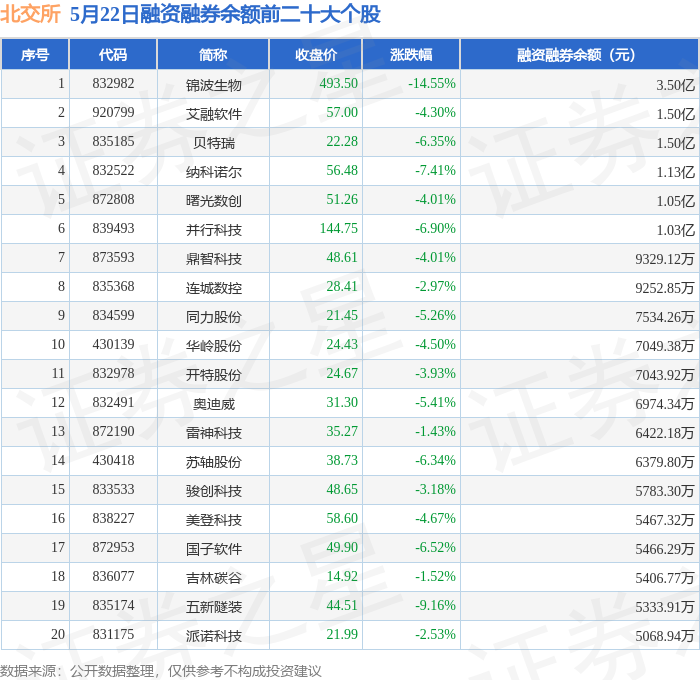
Task: Select stock code 831175
Action: pyautogui.click(x=113, y=635)
